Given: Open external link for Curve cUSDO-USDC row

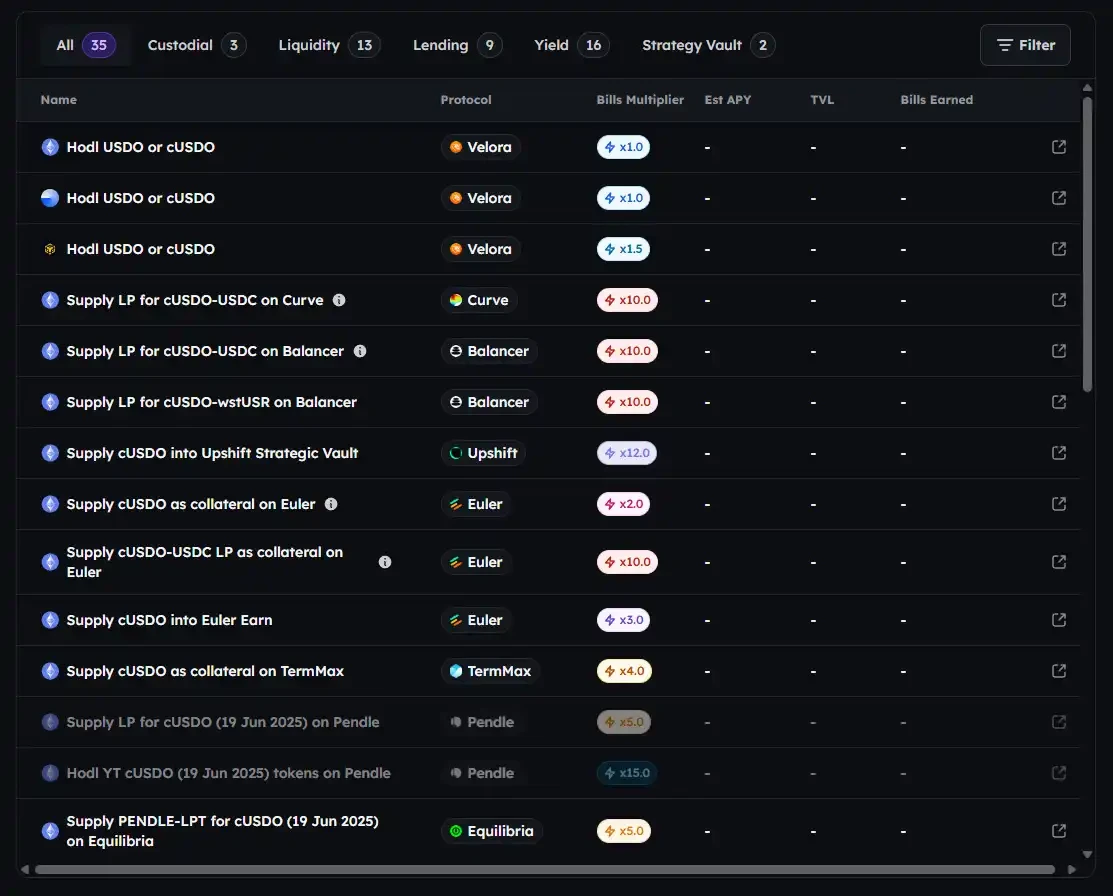Looking at the screenshot, I should [x=1059, y=300].
